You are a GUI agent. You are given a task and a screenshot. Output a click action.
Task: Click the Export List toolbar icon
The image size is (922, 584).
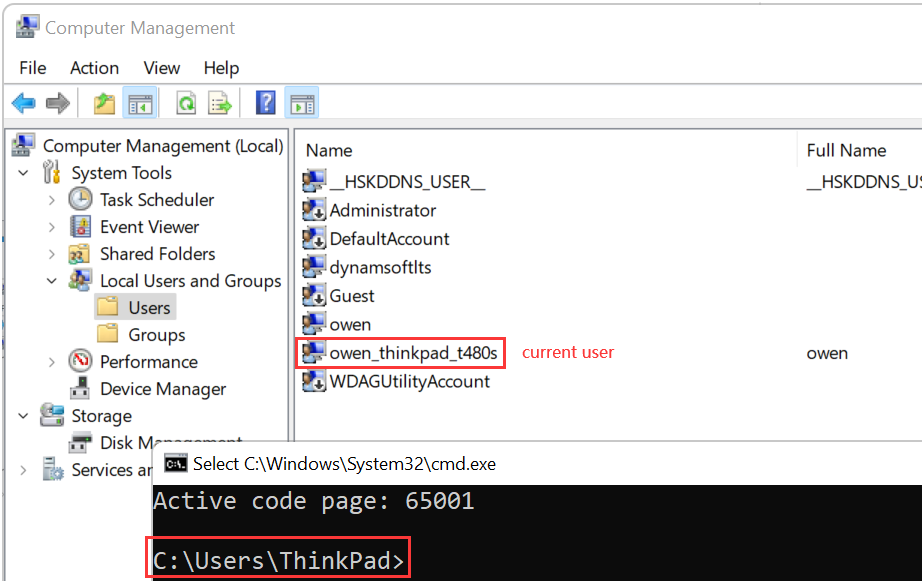[x=220, y=103]
